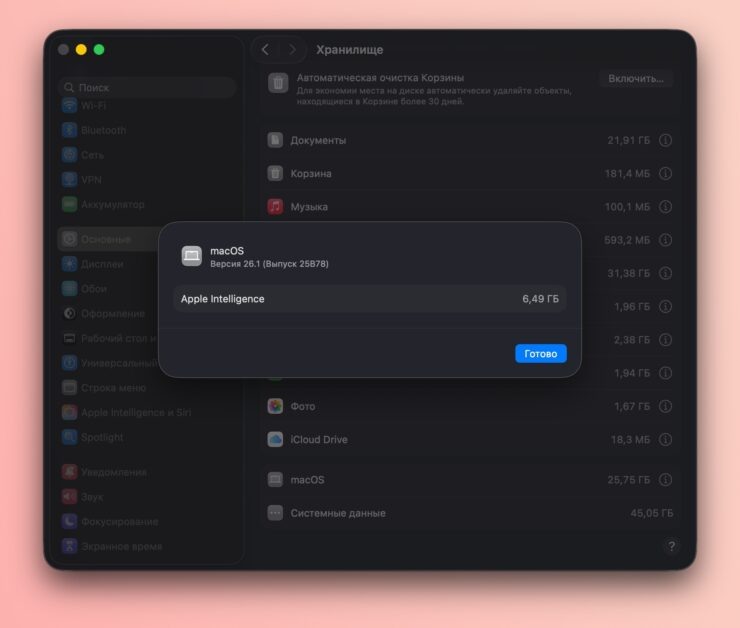This screenshot has height=628, width=740.
Task: Minimize the window with the yellow button
Action: tap(81, 50)
